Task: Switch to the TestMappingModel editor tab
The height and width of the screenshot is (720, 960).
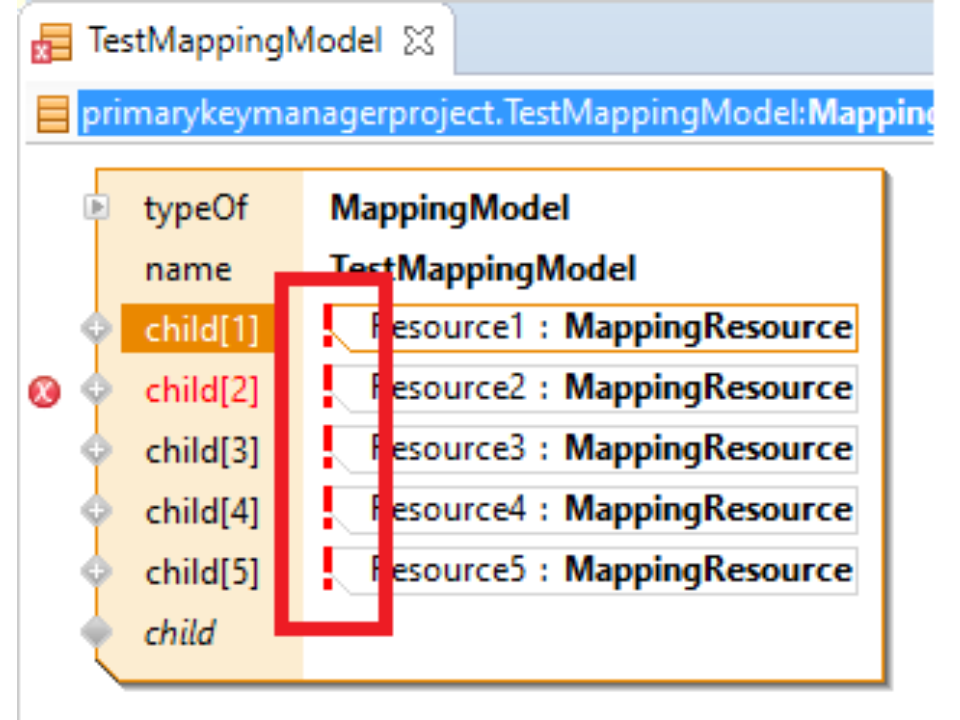Action: tap(234, 42)
